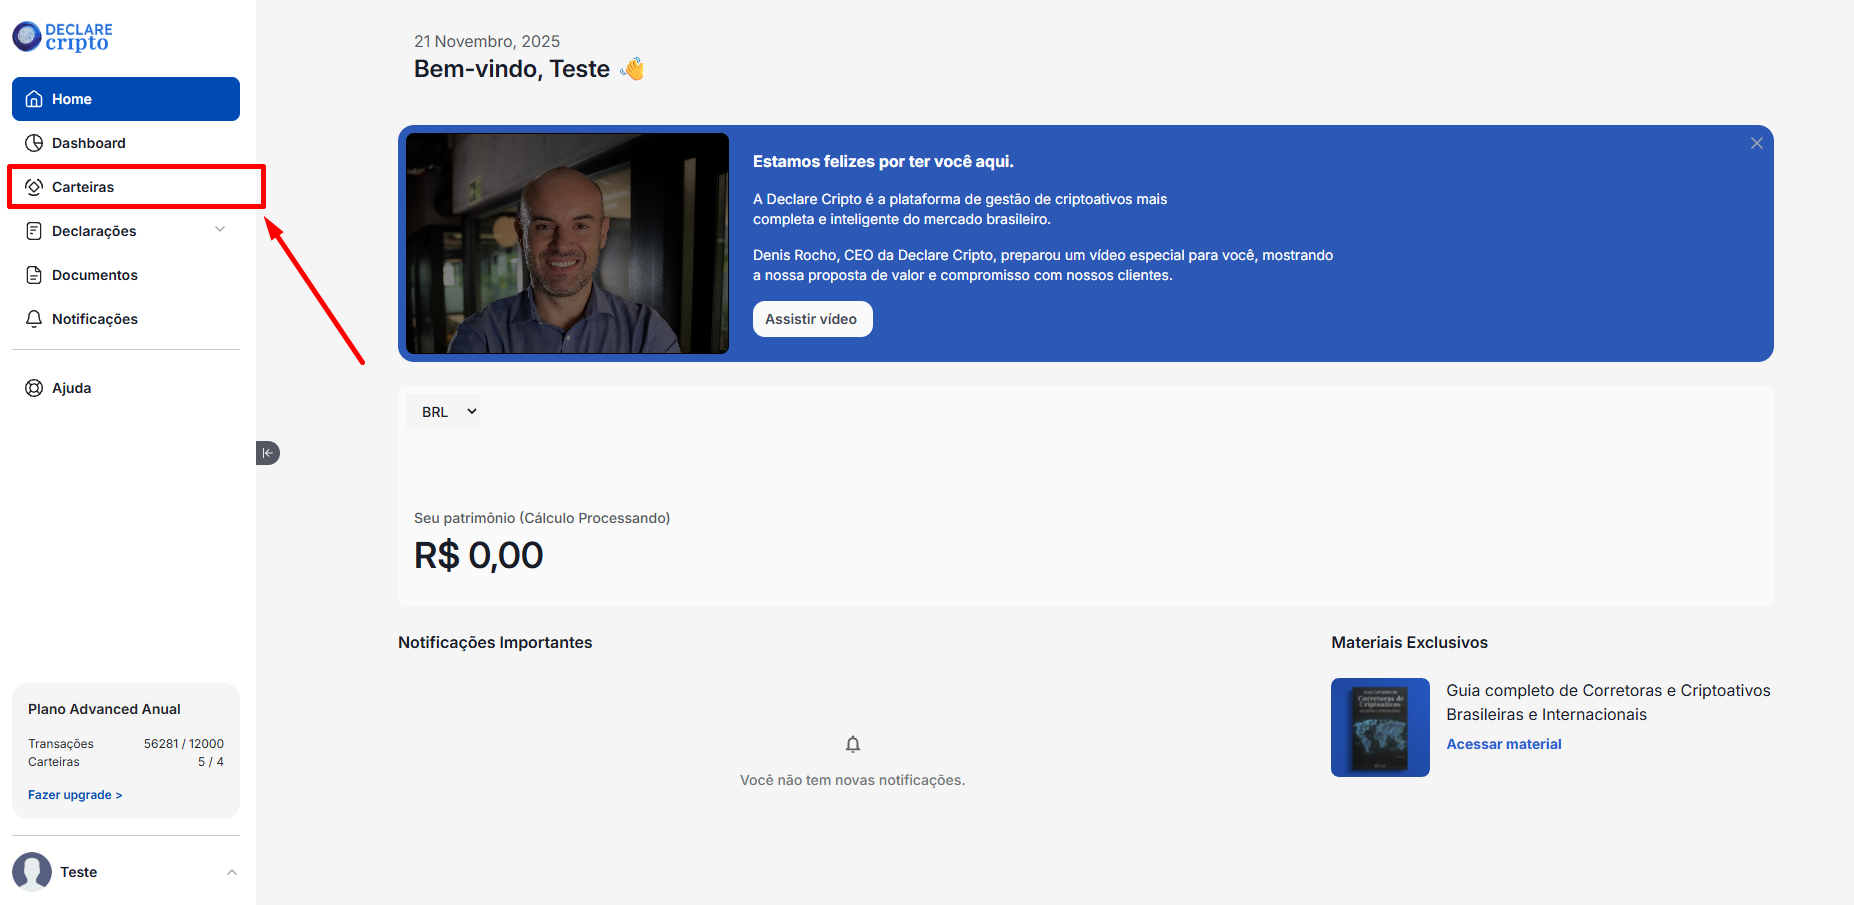Image resolution: width=1854 pixels, height=905 pixels.
Task: Click the Notificações bell icon in sidebar
Action: click(x=34, y=319)
